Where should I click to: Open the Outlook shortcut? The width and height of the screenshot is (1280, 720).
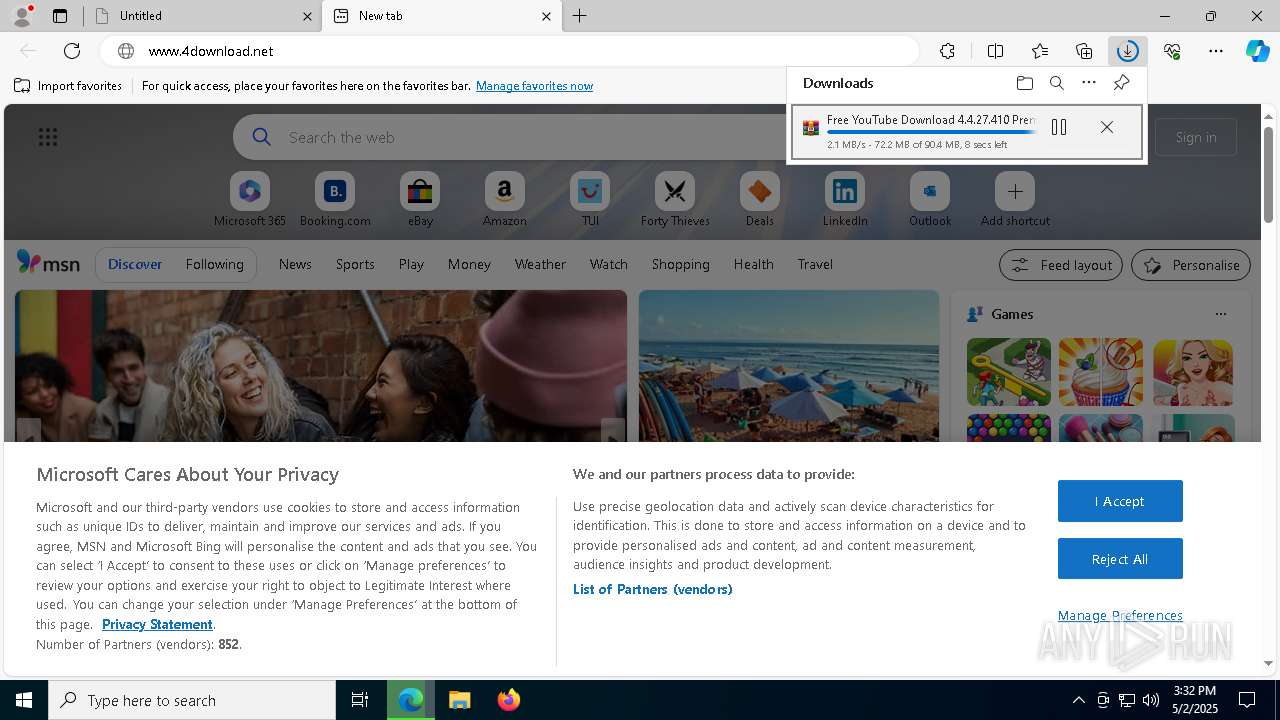(x=930, y=199)
